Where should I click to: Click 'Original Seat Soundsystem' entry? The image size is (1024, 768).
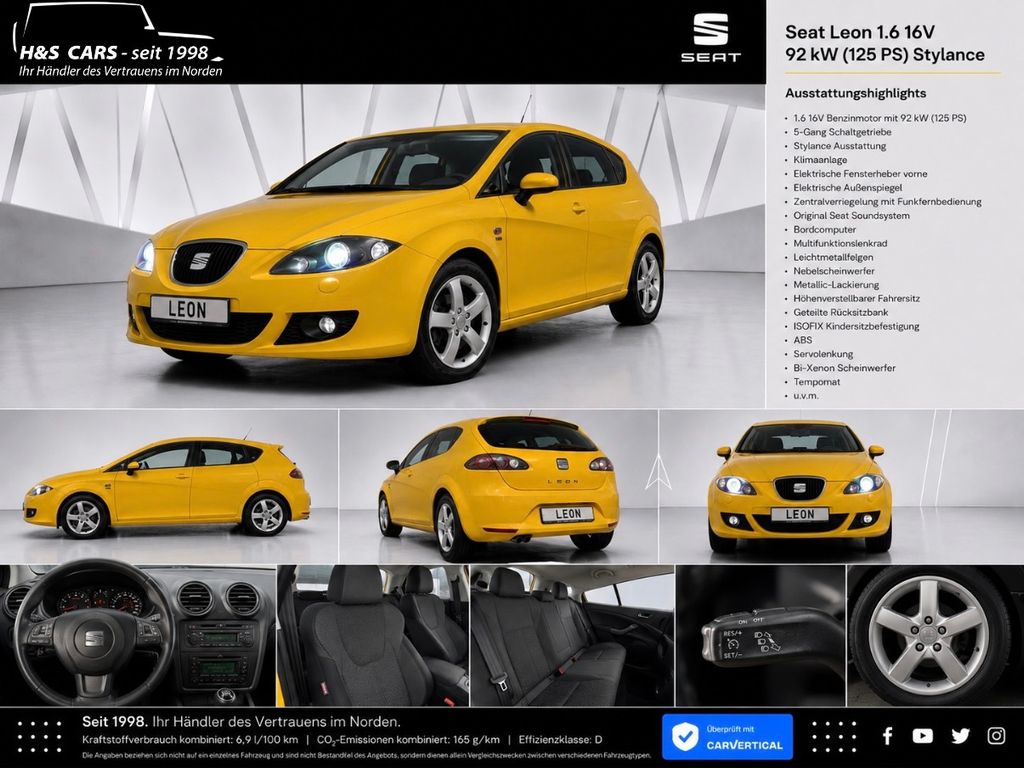[x=851, y=216]
